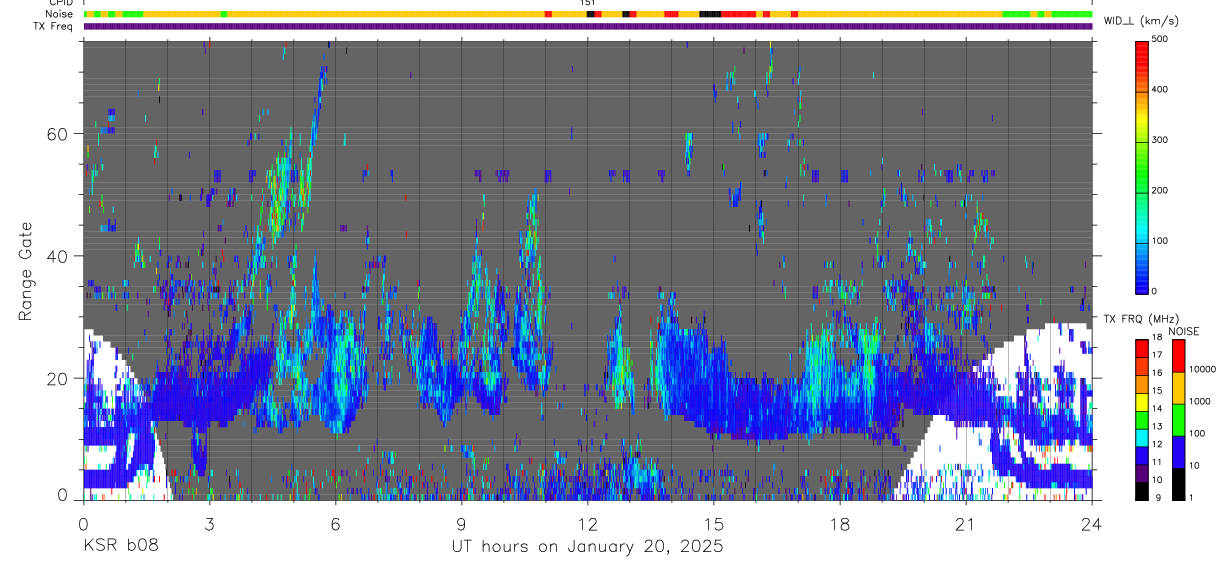Click the range gate tick label '20'
The image size is (1228, 567).
click(x=59, y=378)
